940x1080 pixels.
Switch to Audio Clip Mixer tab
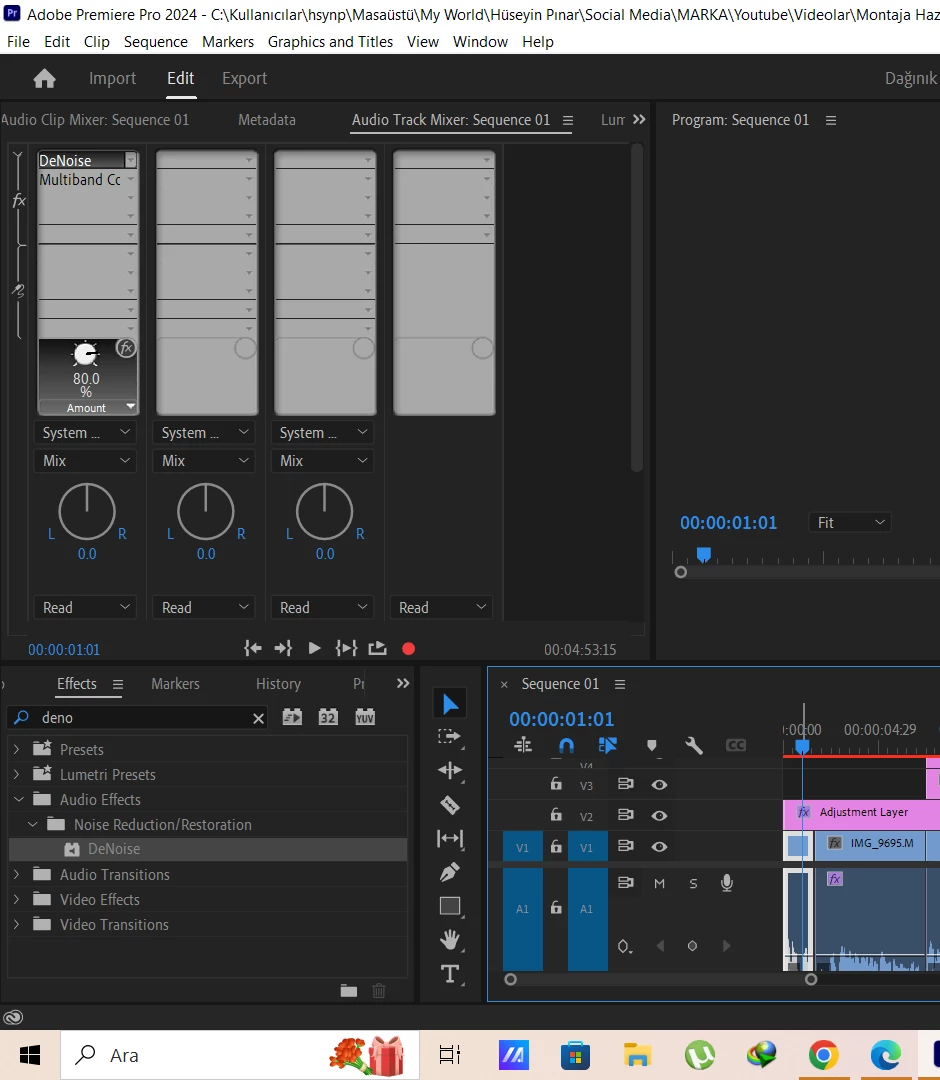95,120
